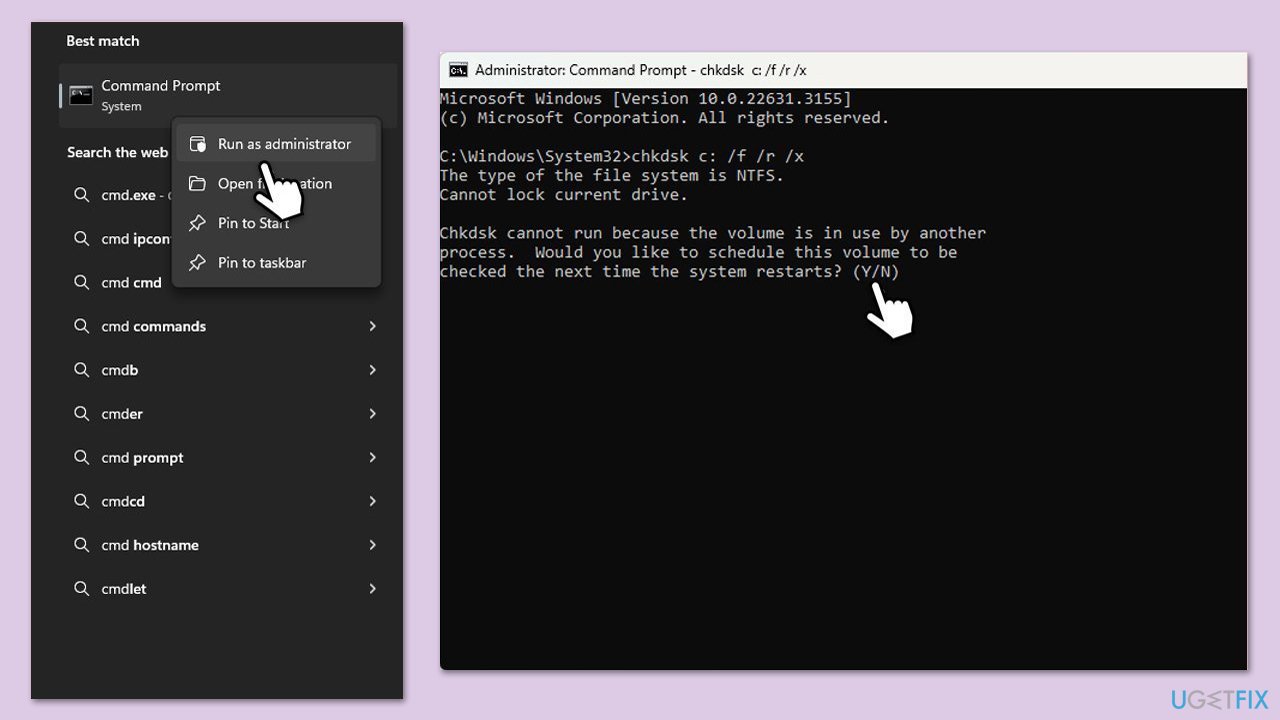Choose Pin to taskbar from context menu
This screenshot has height=720, width=1280.
[x=262, y=263]
